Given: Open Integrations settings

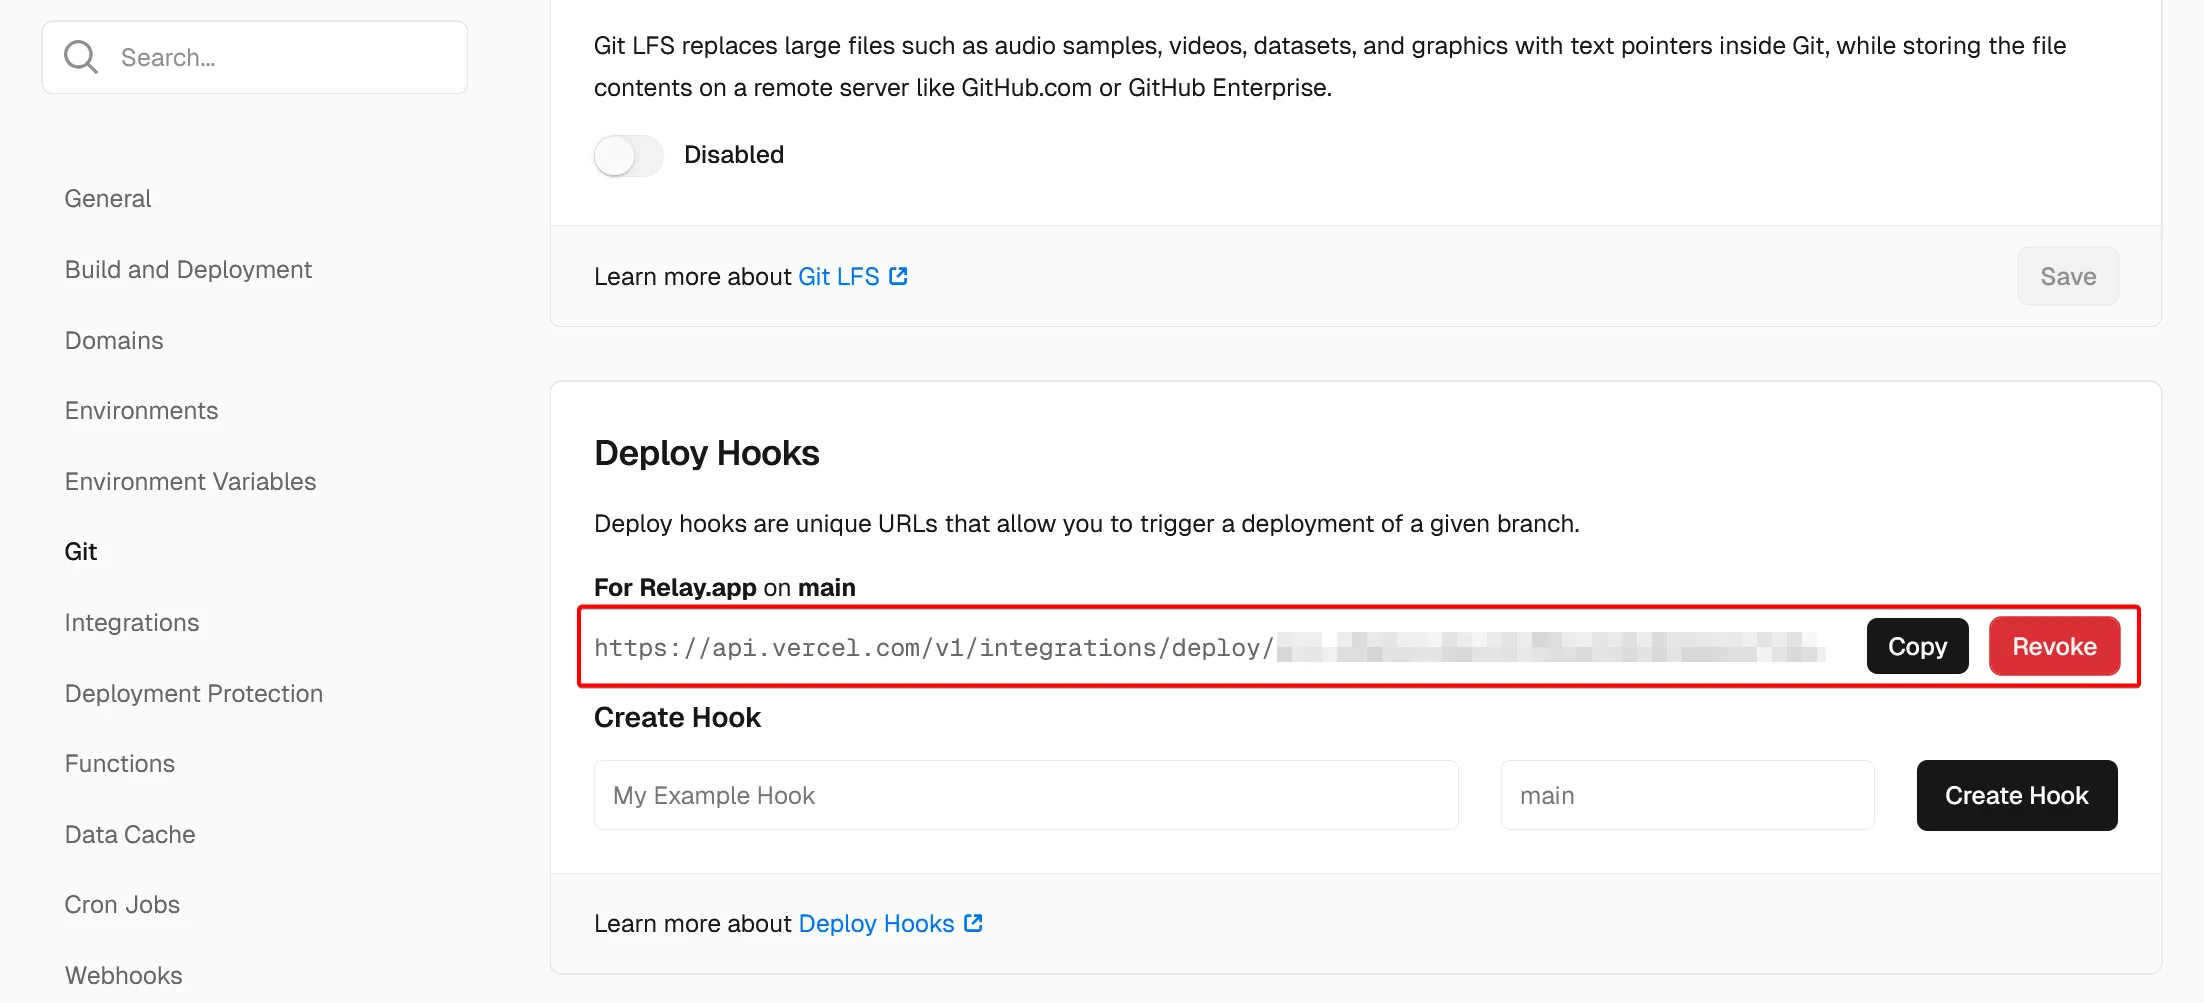Looking at the screenshot, I should click(132, 623).
